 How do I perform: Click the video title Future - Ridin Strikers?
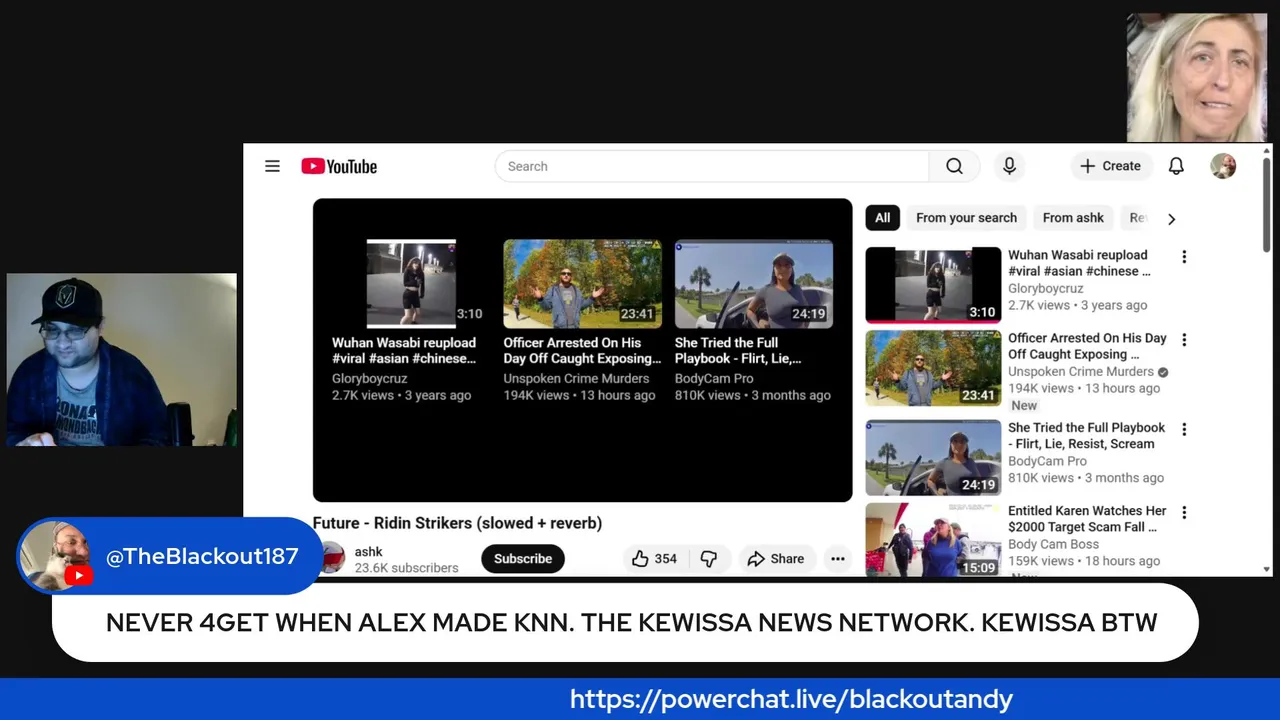click(457, 523)
